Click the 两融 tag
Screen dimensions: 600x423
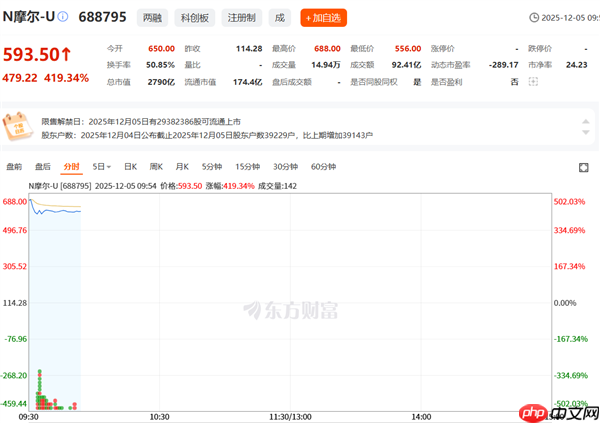click(152, 18)
